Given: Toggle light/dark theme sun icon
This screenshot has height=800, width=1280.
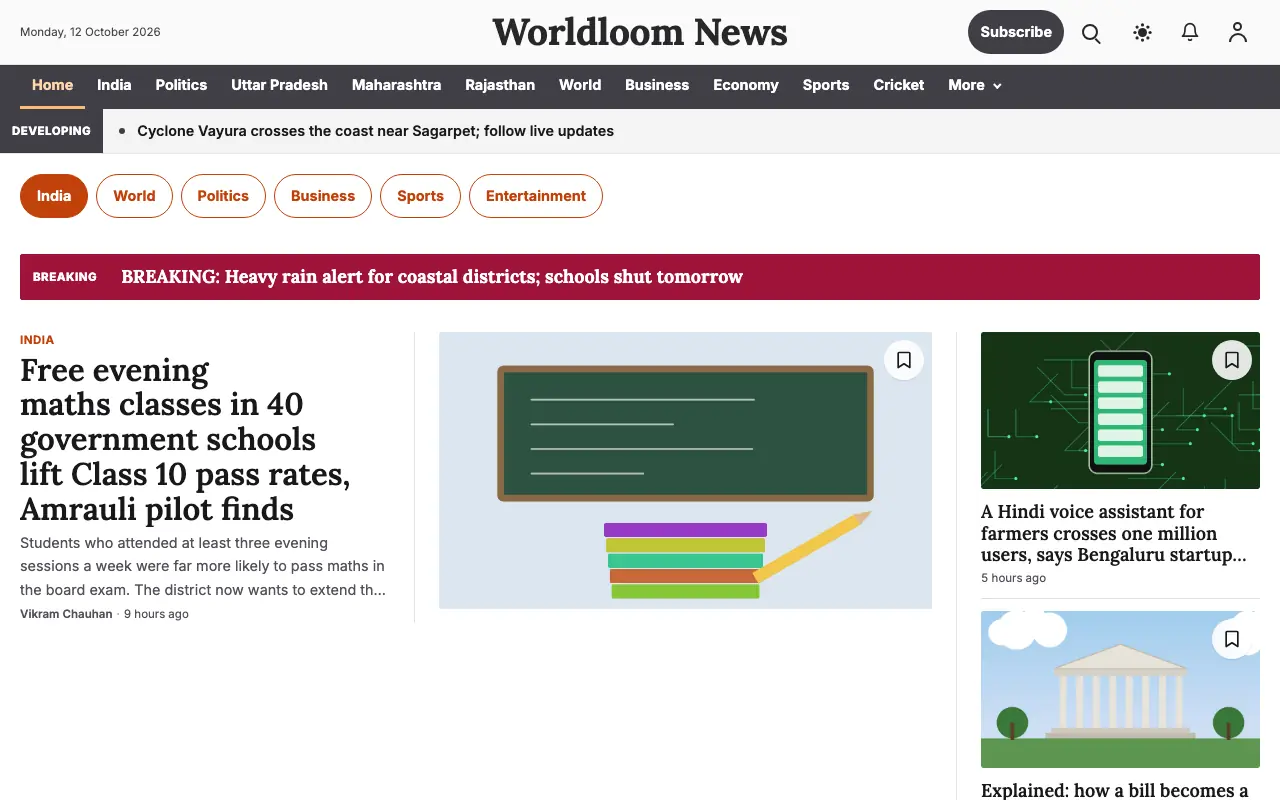Looking at the screenshot, I should 1142,33.
